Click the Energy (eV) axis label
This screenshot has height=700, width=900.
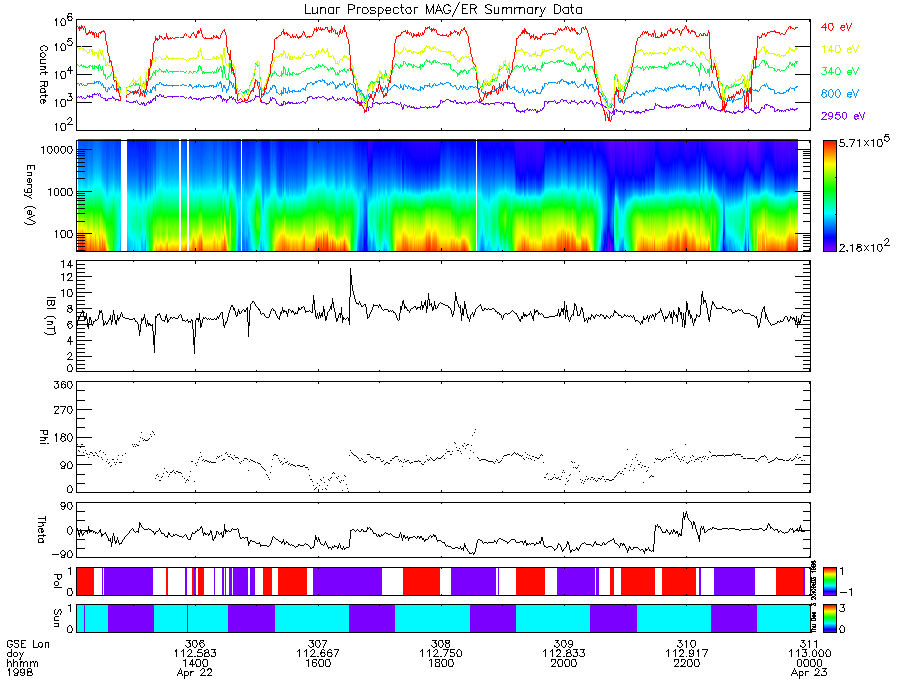point(30,195)
